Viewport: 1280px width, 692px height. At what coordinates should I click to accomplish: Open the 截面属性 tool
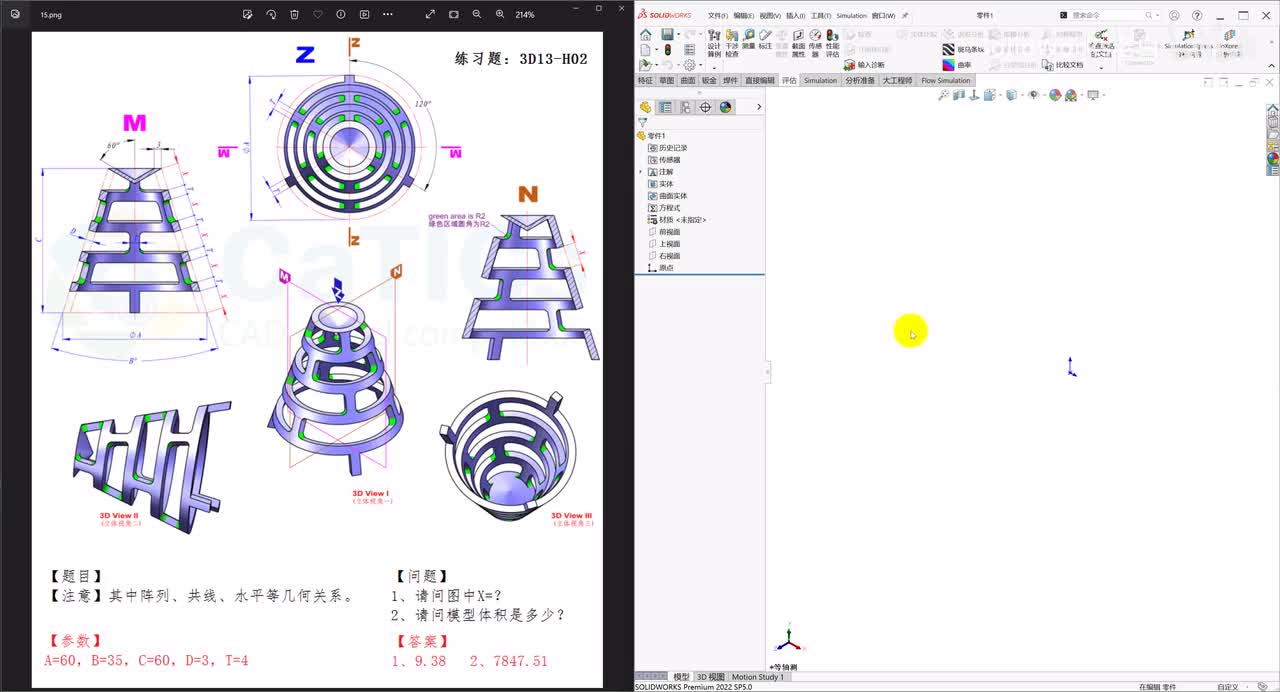click(x=798, y=43)
